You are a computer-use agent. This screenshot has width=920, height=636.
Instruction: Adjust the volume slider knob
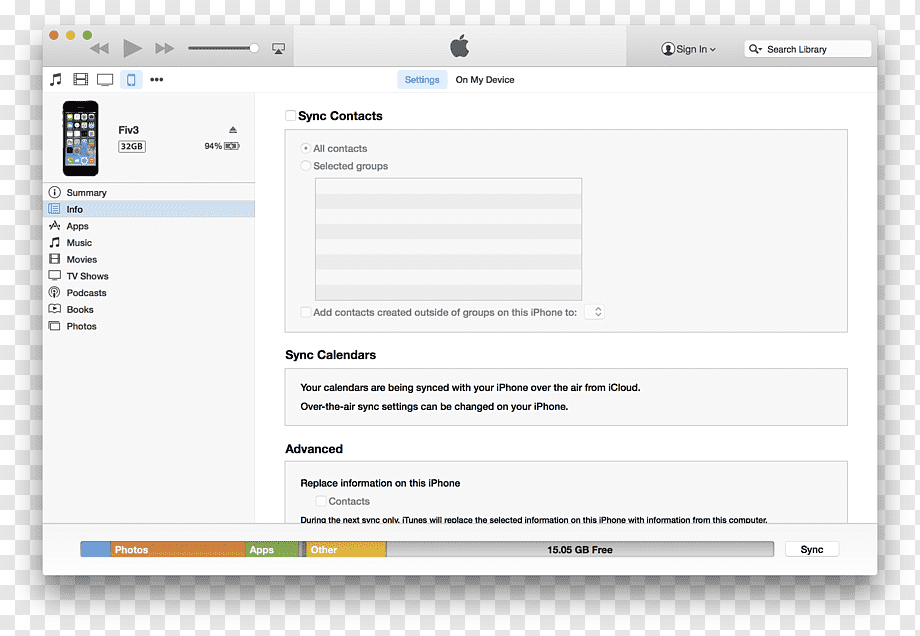pos(254,48)
